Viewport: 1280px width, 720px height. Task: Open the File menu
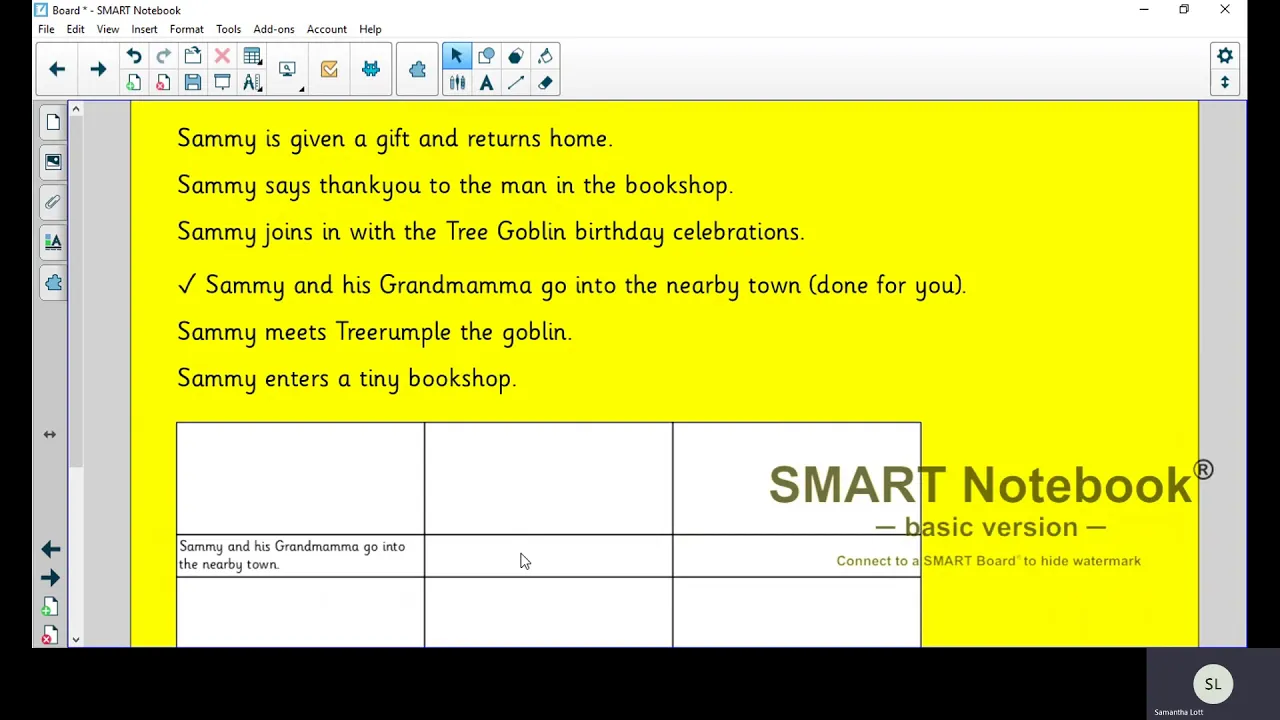(x=46, y=29)
